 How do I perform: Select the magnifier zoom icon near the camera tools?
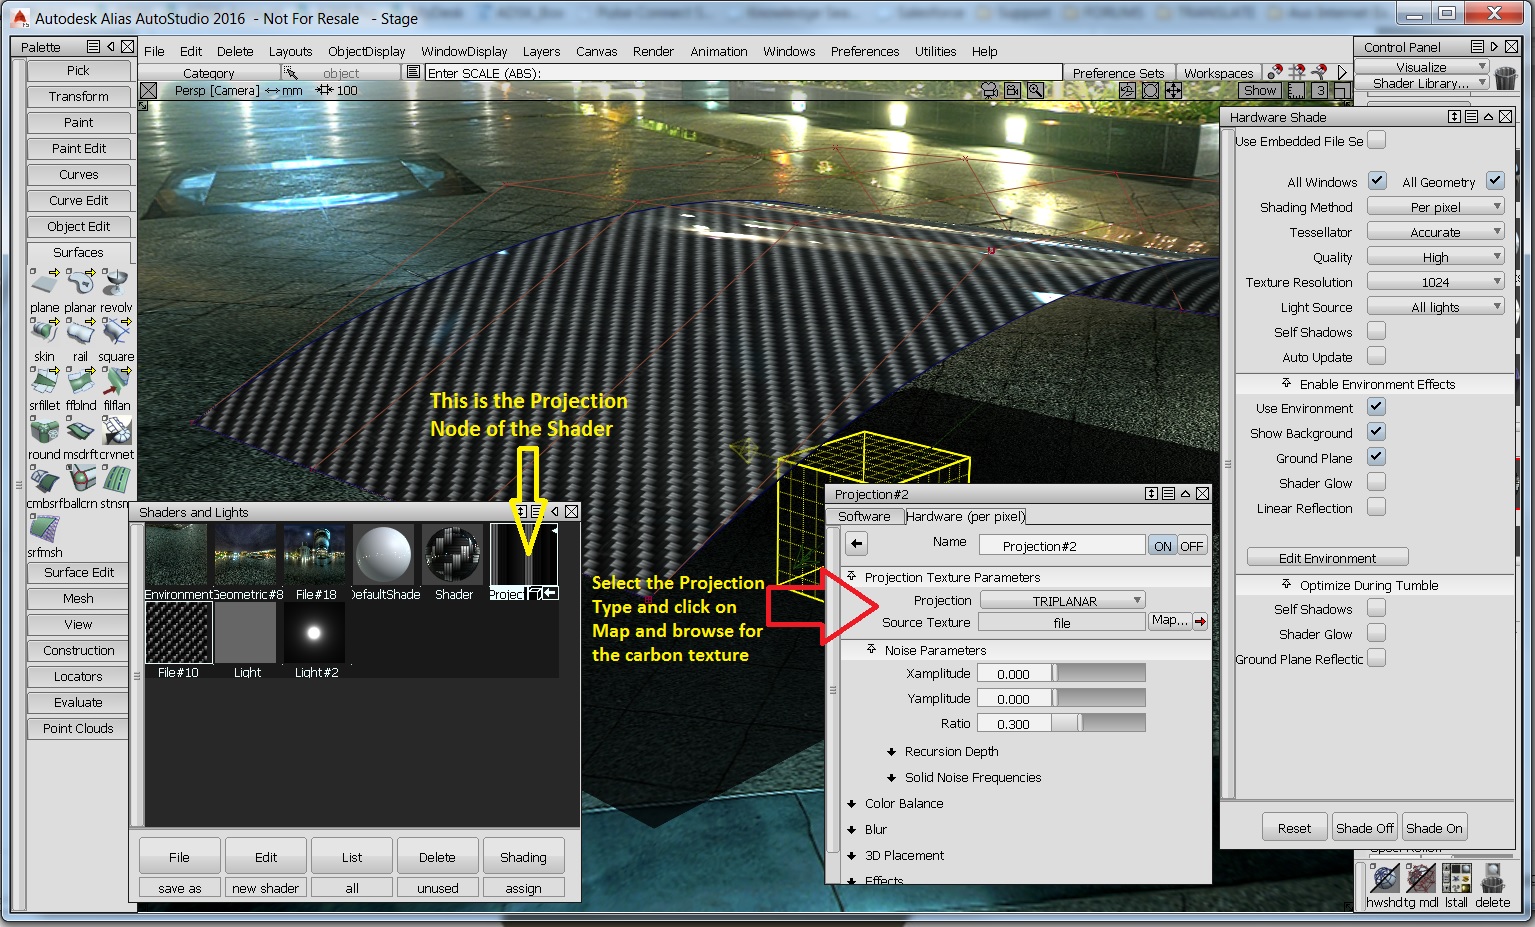[x=1036, y=90]
